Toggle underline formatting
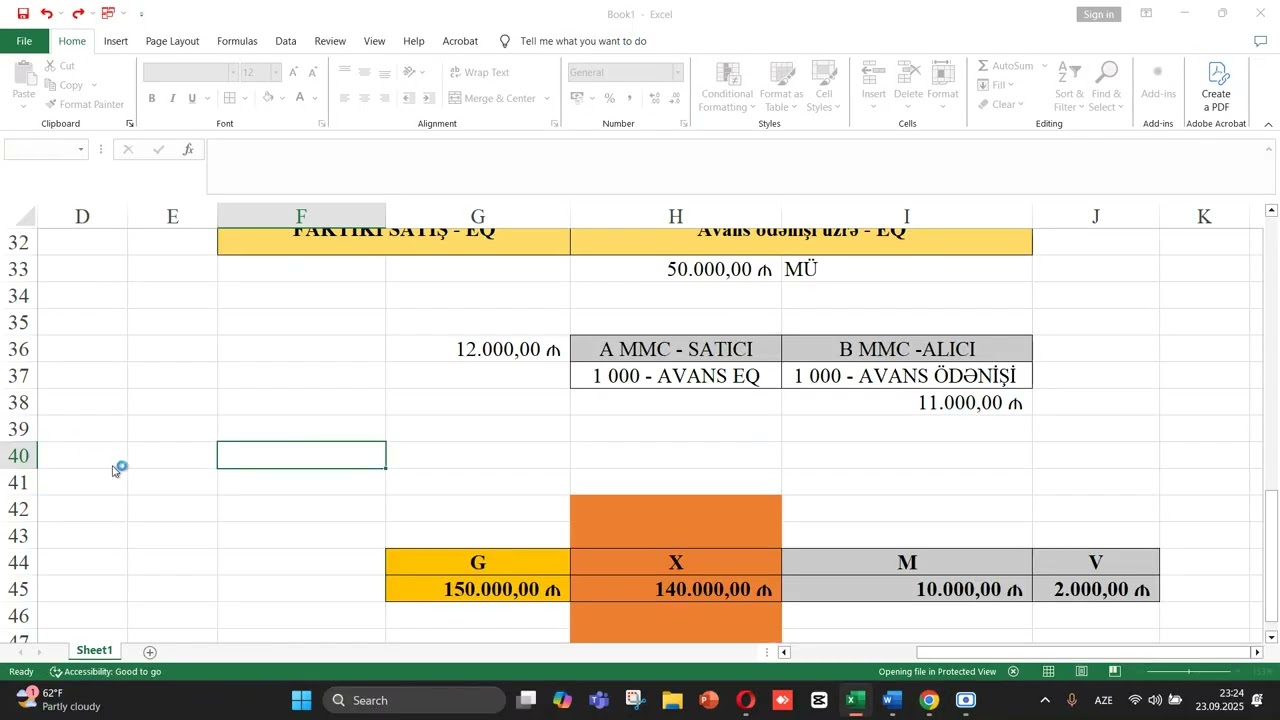This screenshot has height=720, width=1280. 192,98
